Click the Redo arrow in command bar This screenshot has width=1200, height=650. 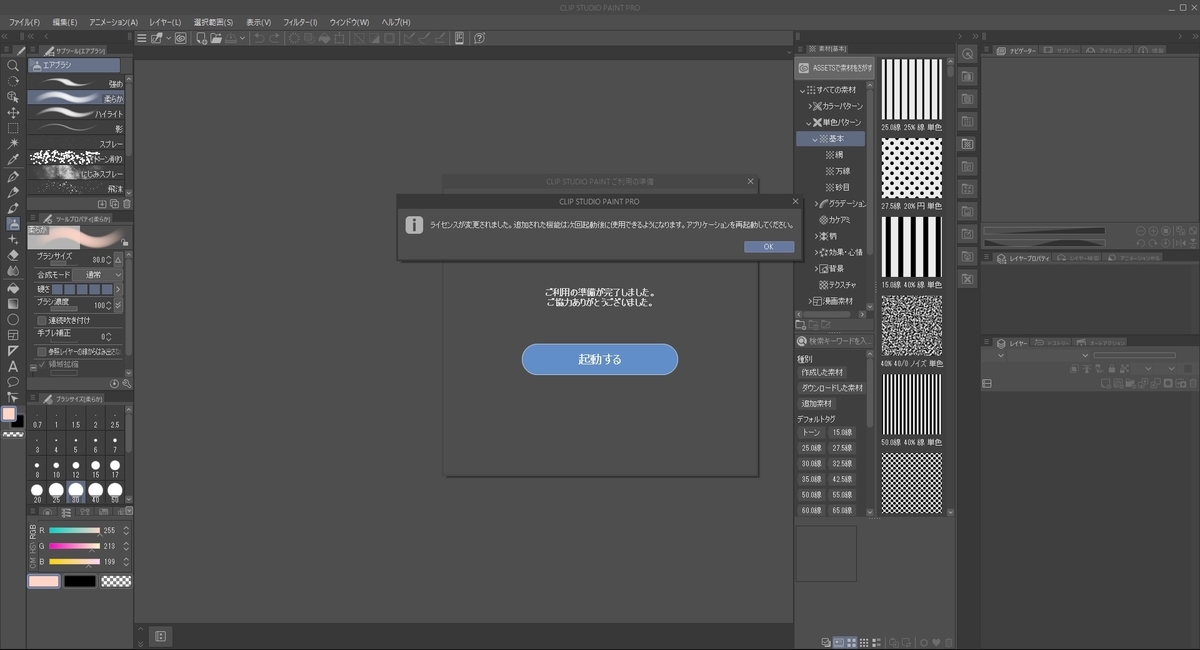pos(275,38)
